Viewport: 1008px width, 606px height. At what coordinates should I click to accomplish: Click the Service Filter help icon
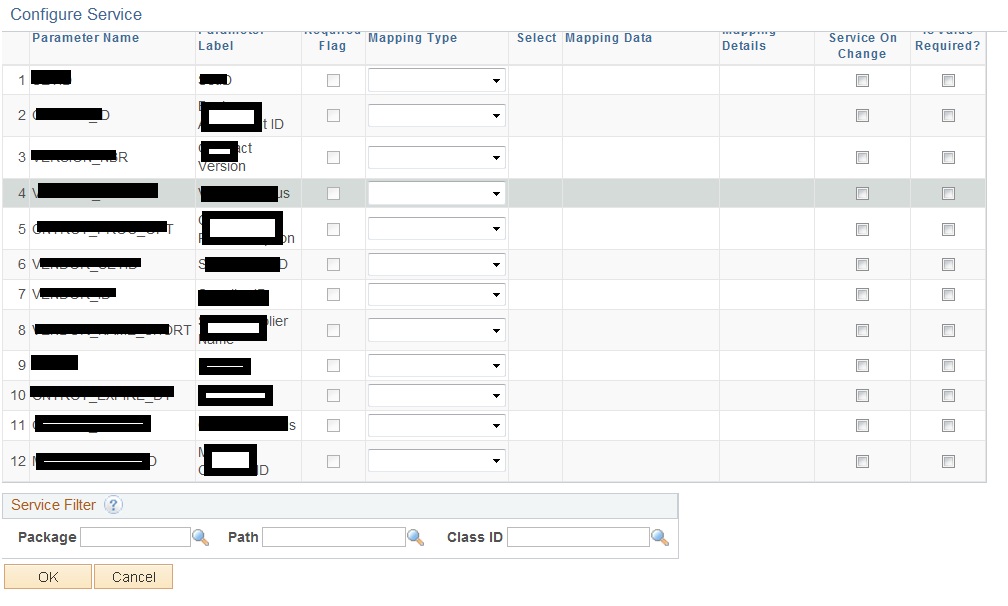(x=114, y=505)
